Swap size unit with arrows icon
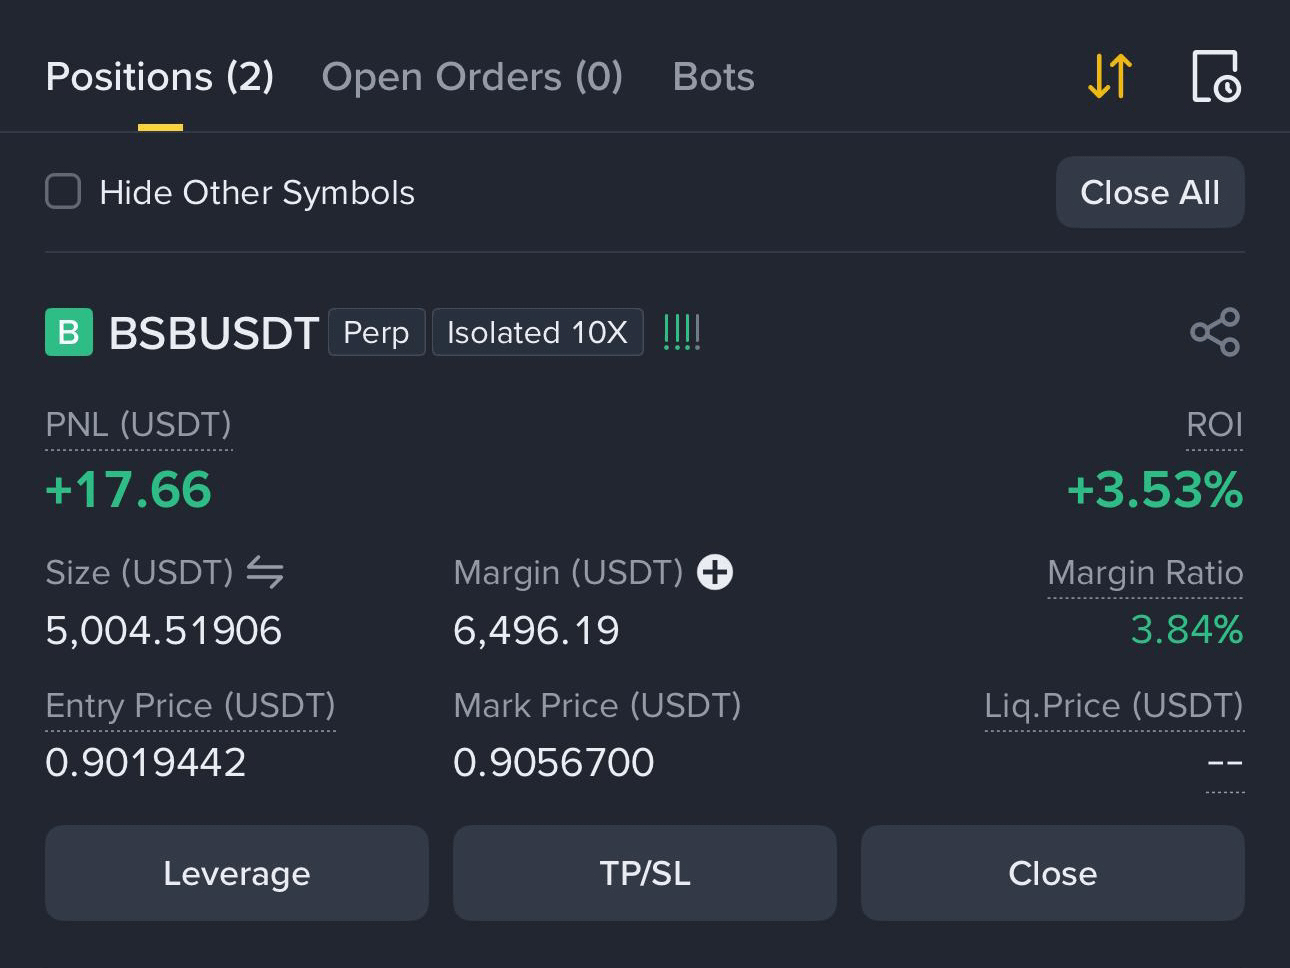This screenshot has width=1290, height=968. [x=265, y=572]
